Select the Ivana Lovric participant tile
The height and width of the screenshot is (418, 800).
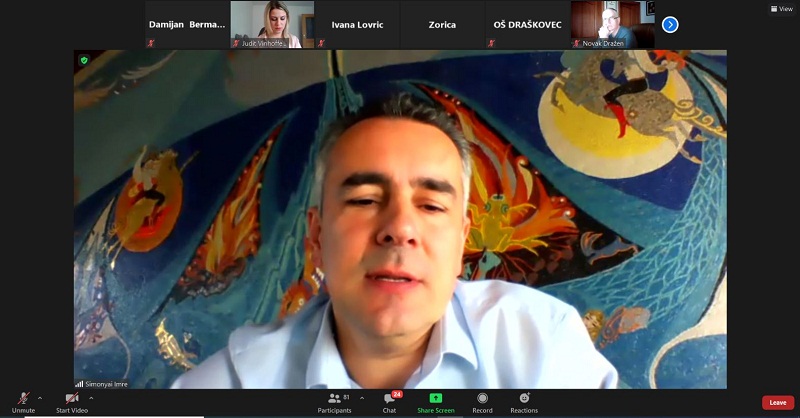(x=357, y=24)
